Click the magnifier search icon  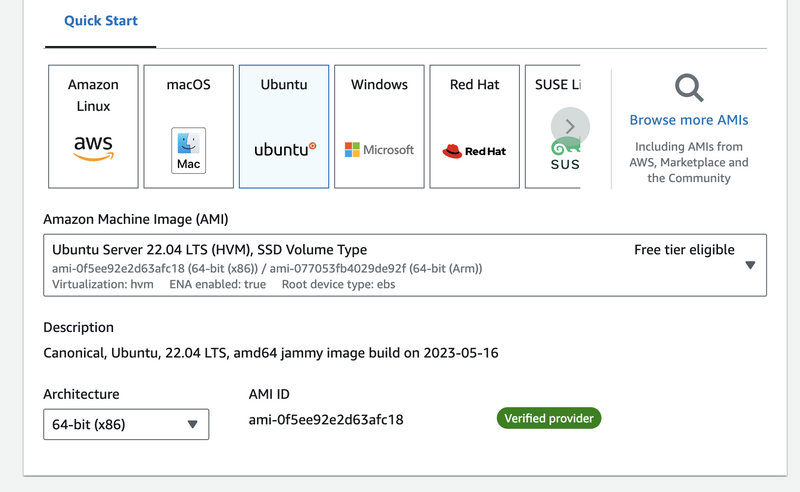(x=689, y=88)
